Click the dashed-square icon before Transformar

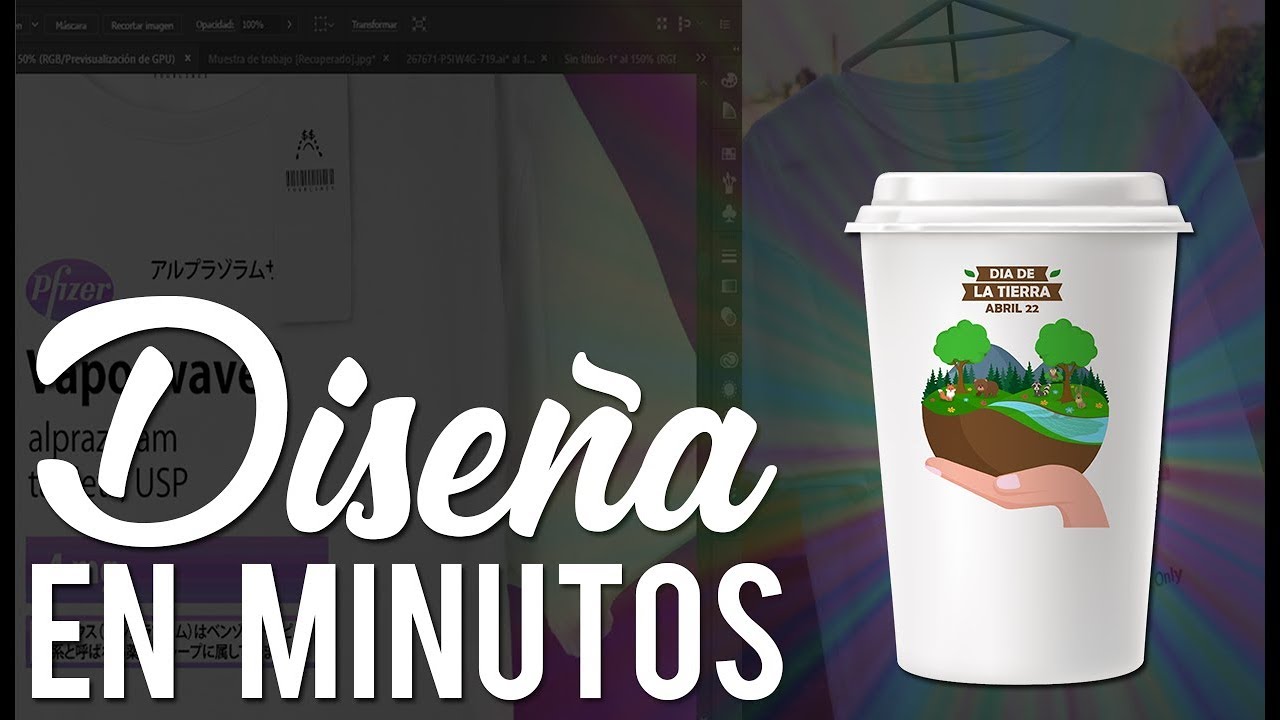[320, 24]
